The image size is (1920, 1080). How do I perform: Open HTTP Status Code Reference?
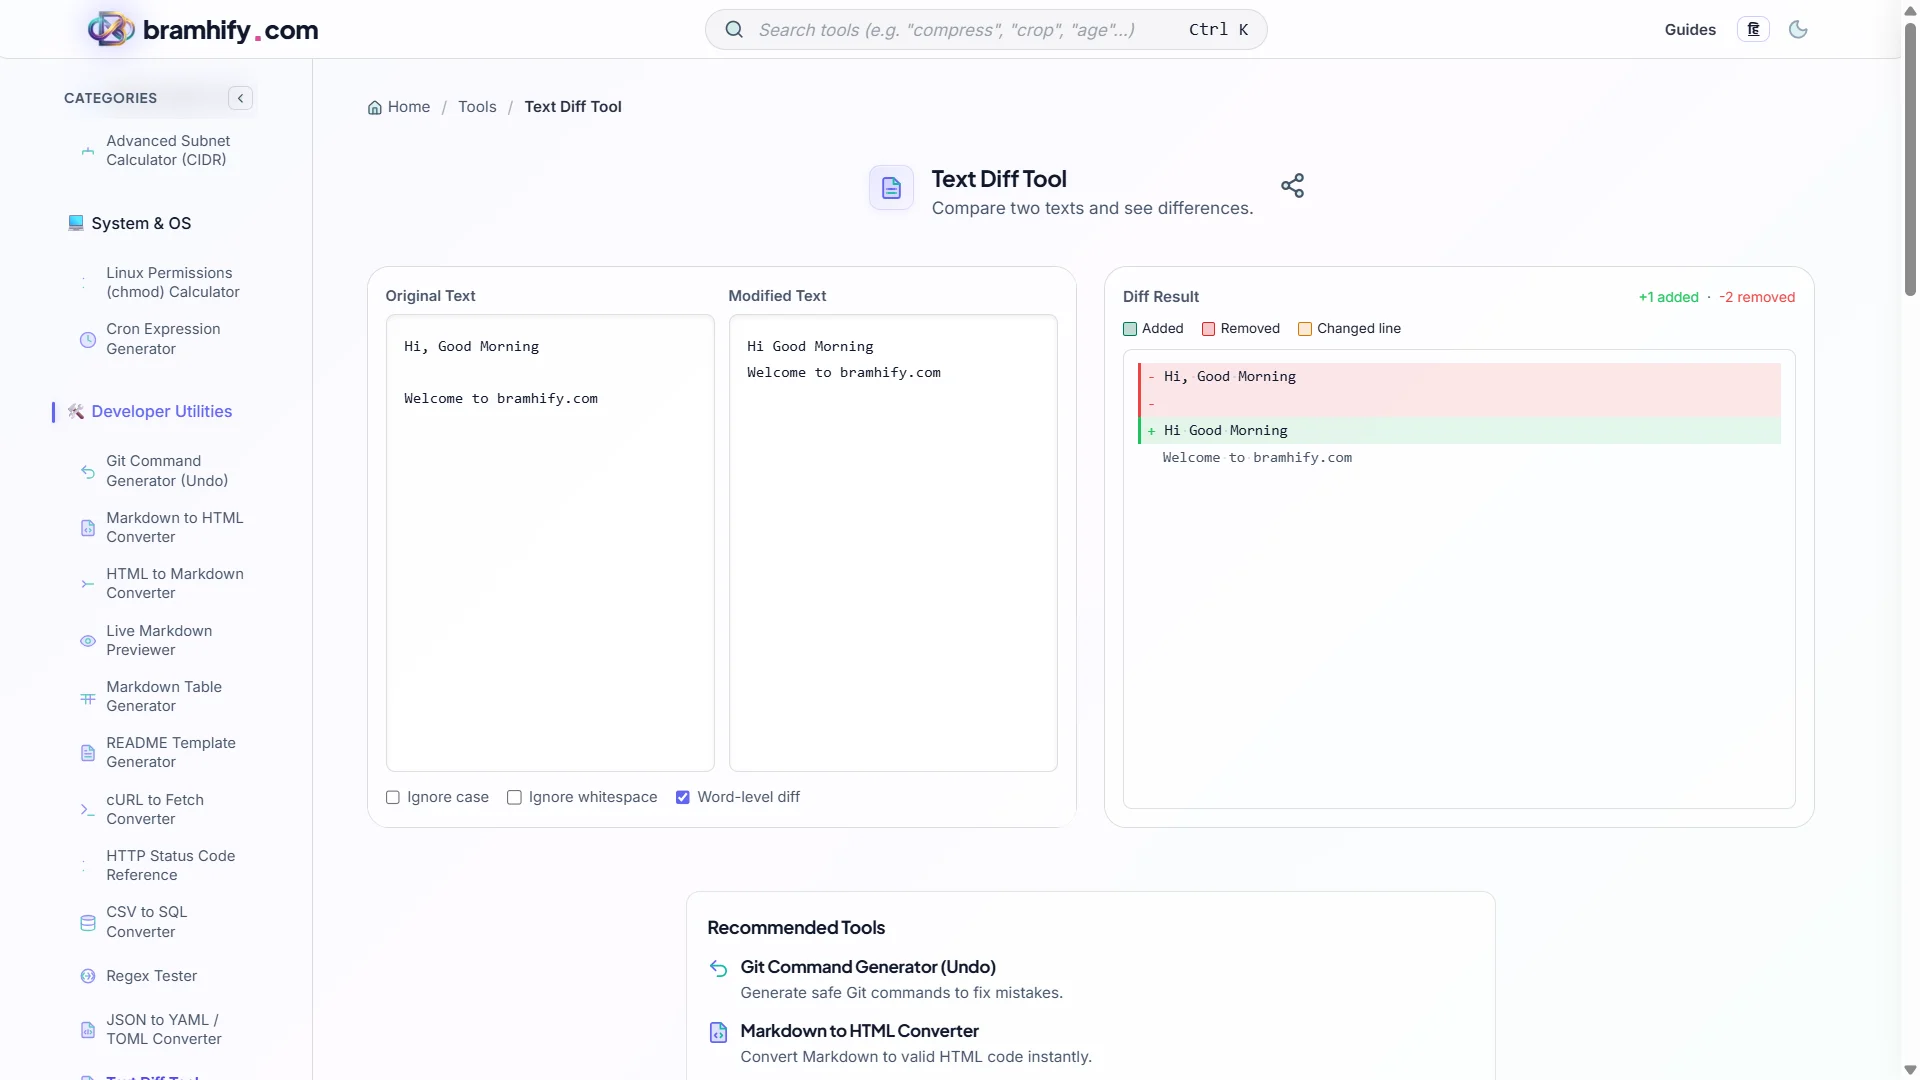tap(171, 866)
